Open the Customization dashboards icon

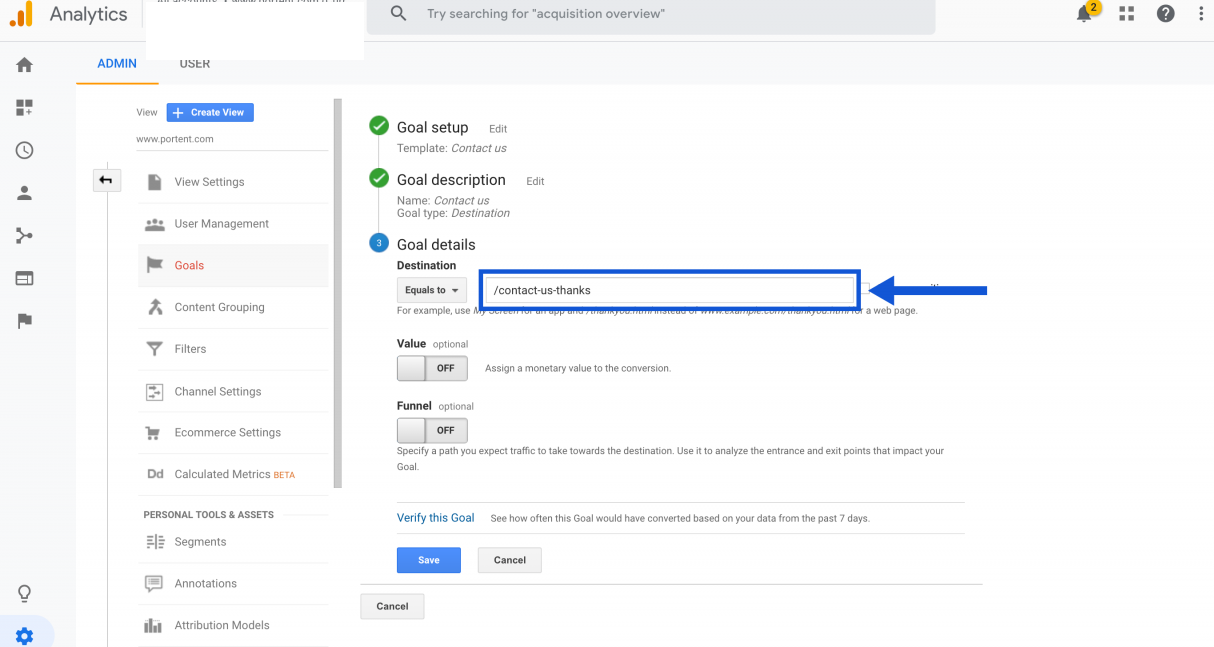[x=24, y=108]
